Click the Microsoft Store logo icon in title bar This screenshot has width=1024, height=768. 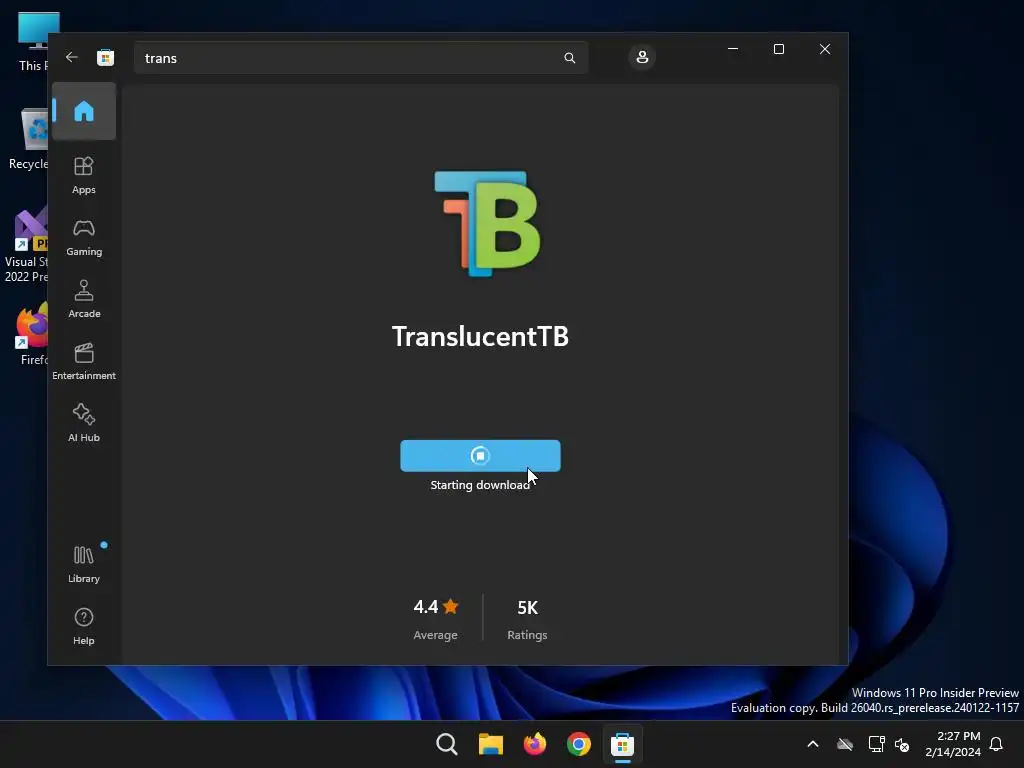[x=105, y=57]
